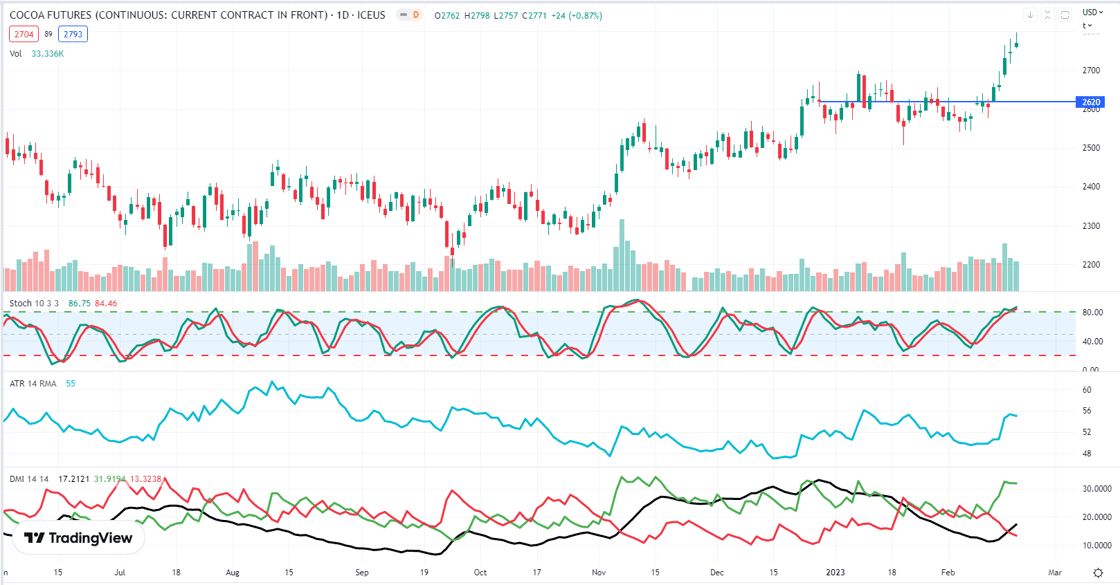Click the 2400 price axis label
This screenshot has width=1120, height=585.
pyautogui.click(x=1091, y=187)
